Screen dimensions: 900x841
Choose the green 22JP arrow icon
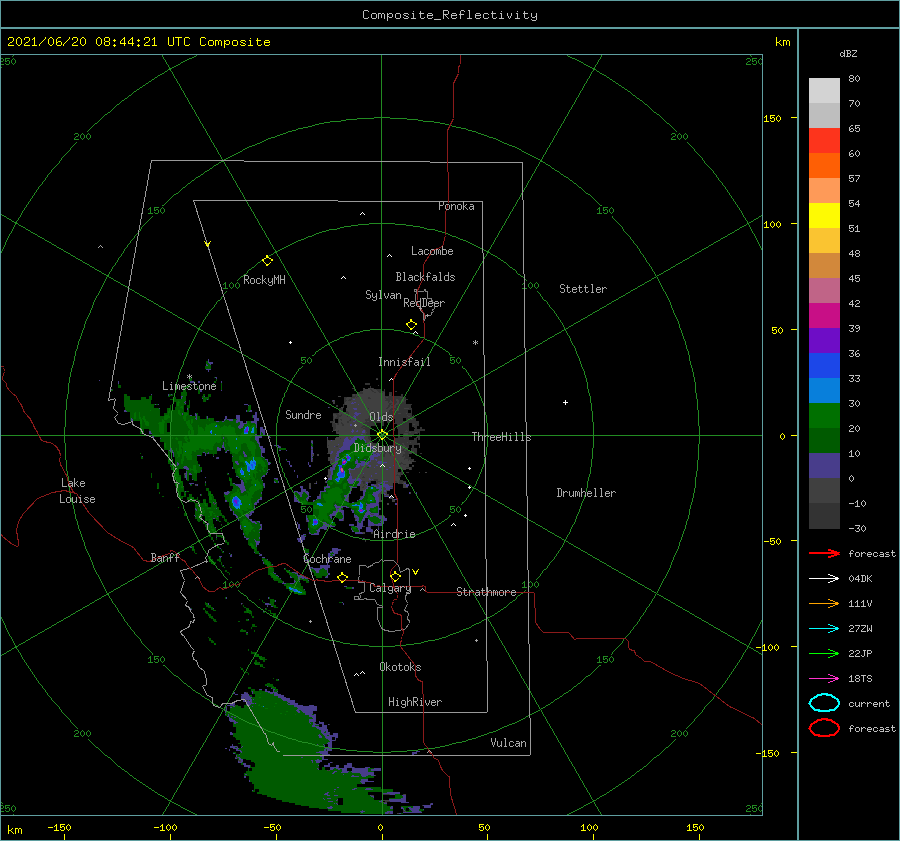[824, 653]
